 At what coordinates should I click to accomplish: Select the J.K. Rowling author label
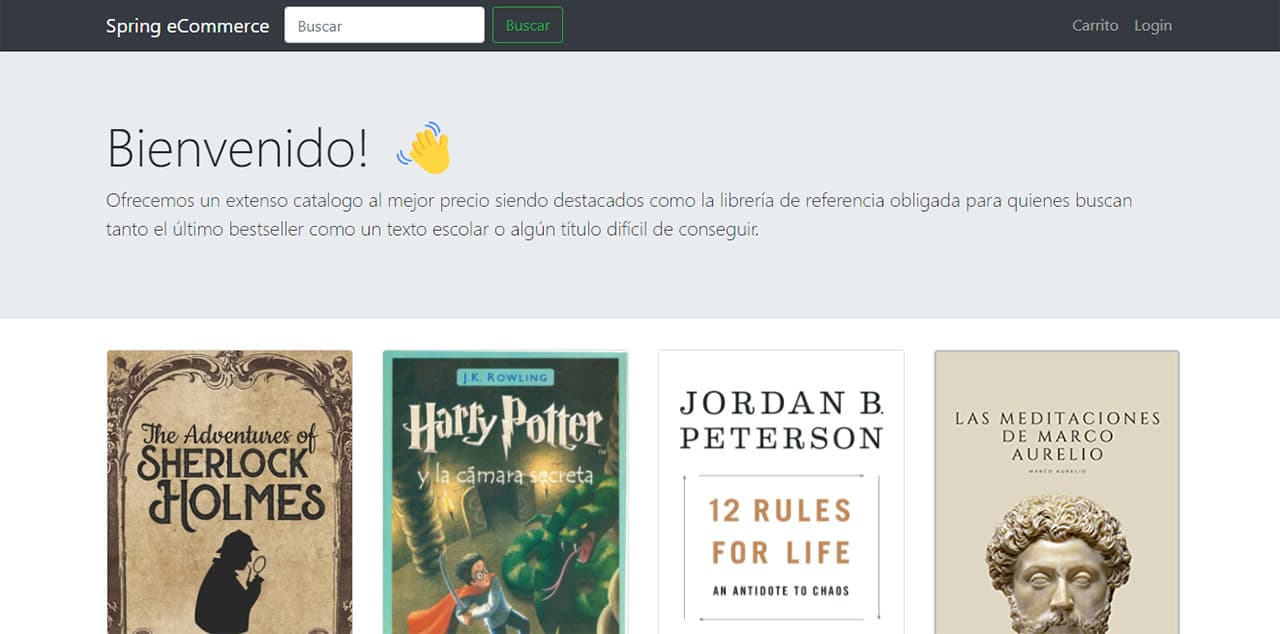503,377
